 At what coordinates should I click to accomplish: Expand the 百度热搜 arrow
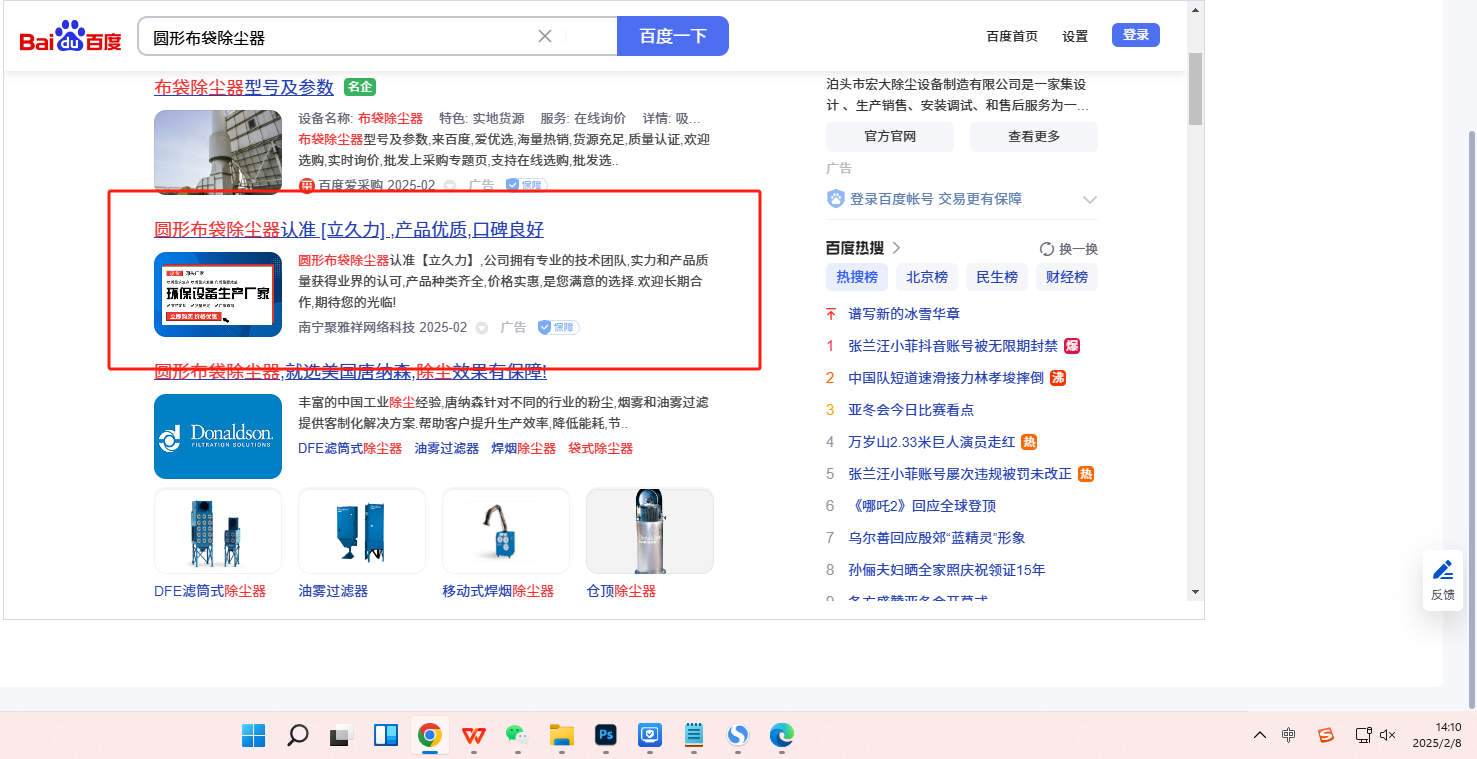pyautogui.click(x=896, y=248)
